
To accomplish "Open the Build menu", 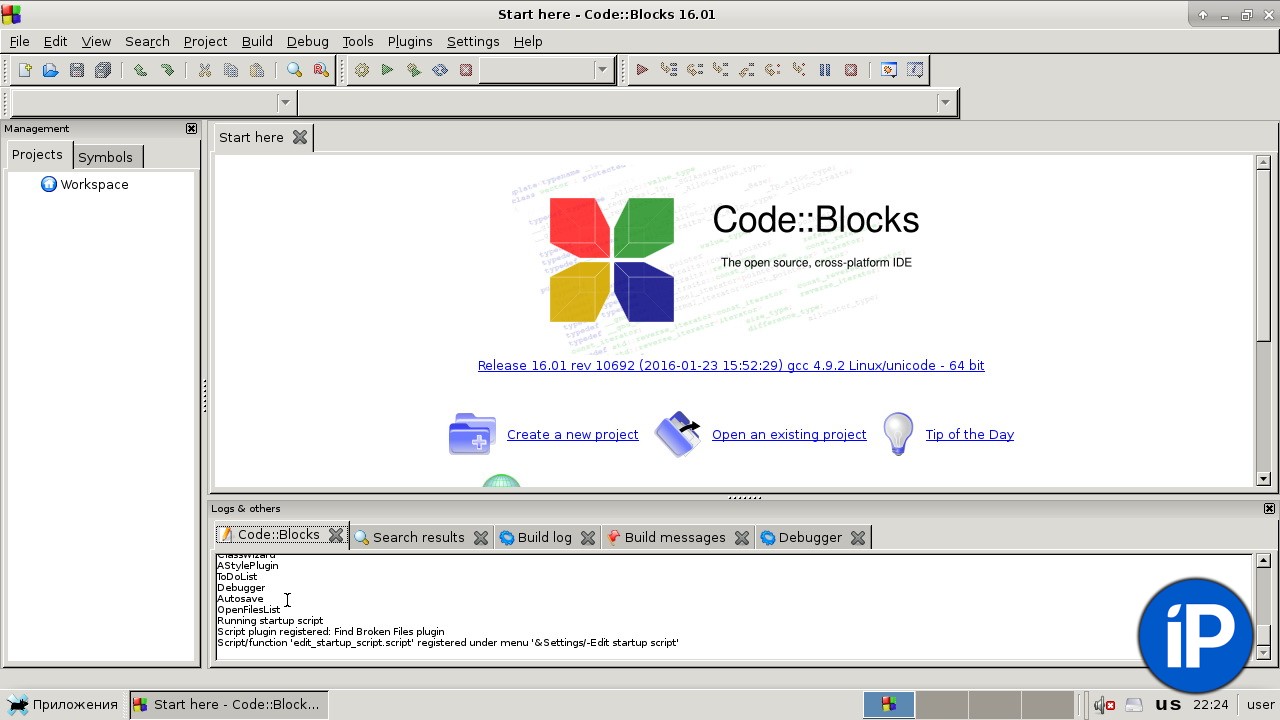I will [x=257, y=41].
